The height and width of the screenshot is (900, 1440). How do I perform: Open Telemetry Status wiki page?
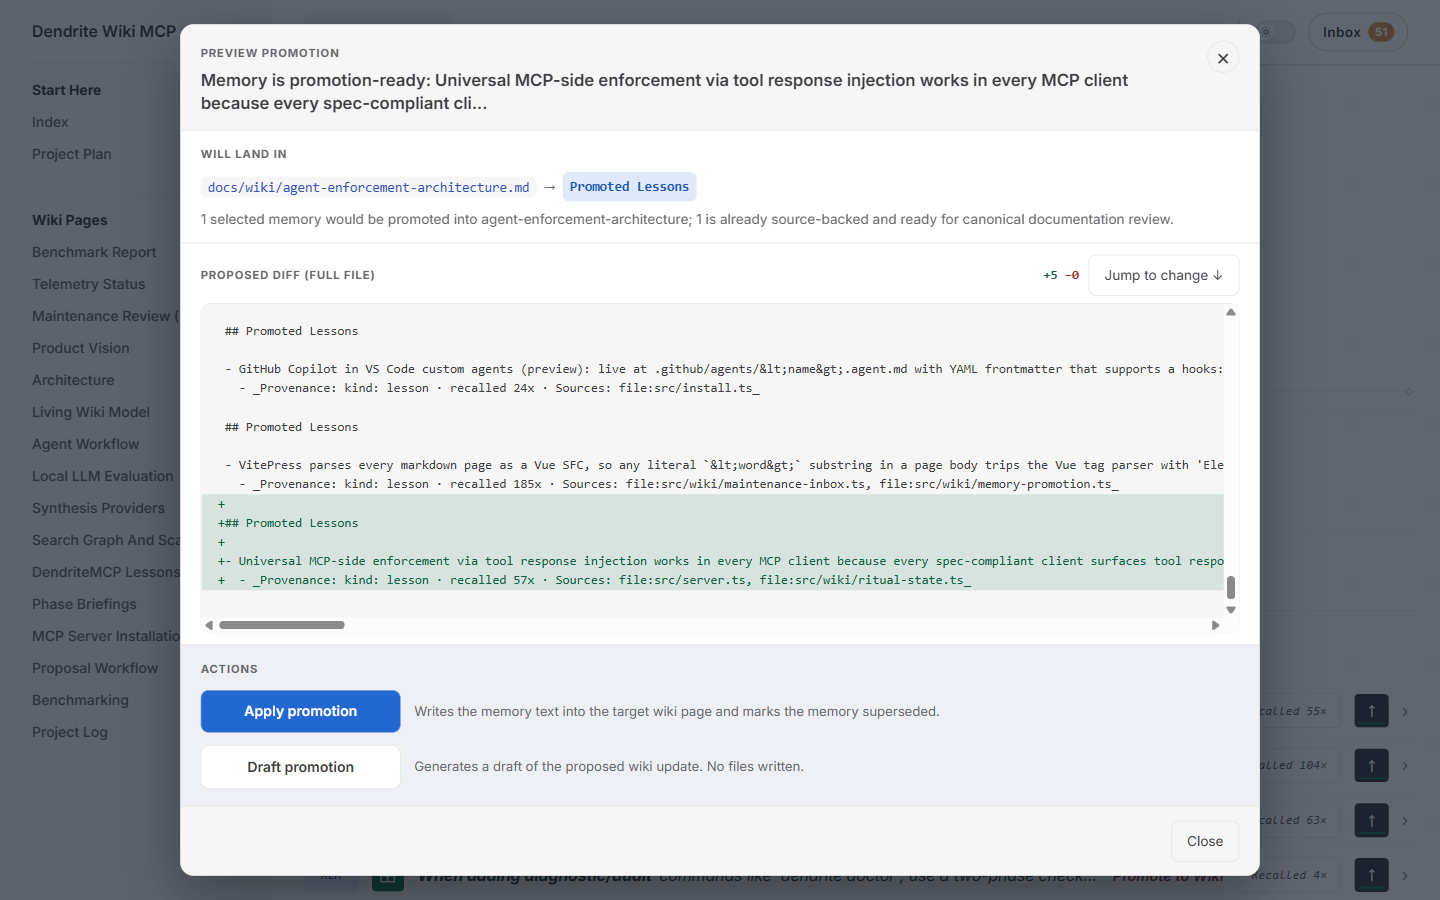(x=89, y=284)
